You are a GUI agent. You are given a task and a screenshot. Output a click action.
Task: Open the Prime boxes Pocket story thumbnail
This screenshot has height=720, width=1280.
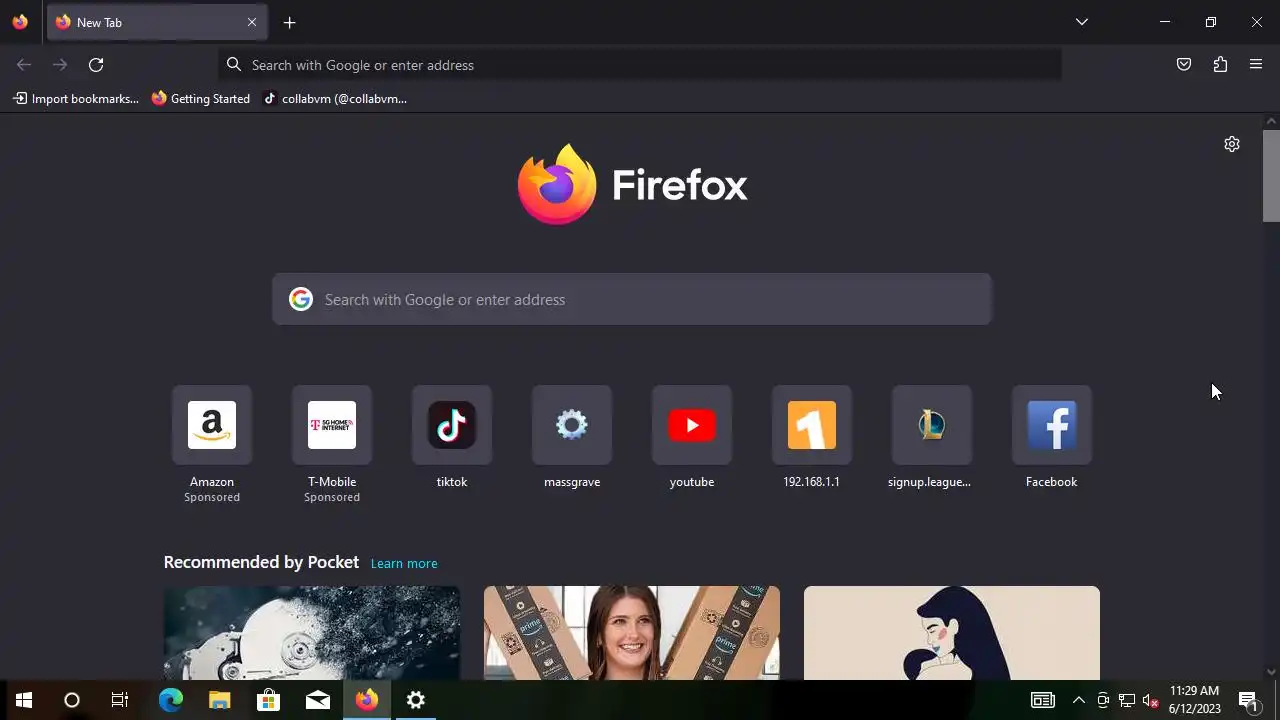632,633
